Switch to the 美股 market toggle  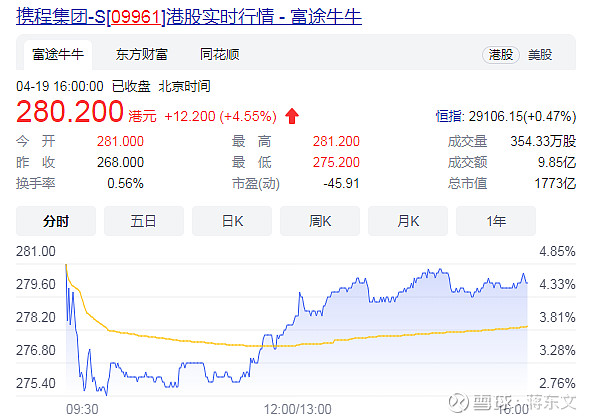540,55
